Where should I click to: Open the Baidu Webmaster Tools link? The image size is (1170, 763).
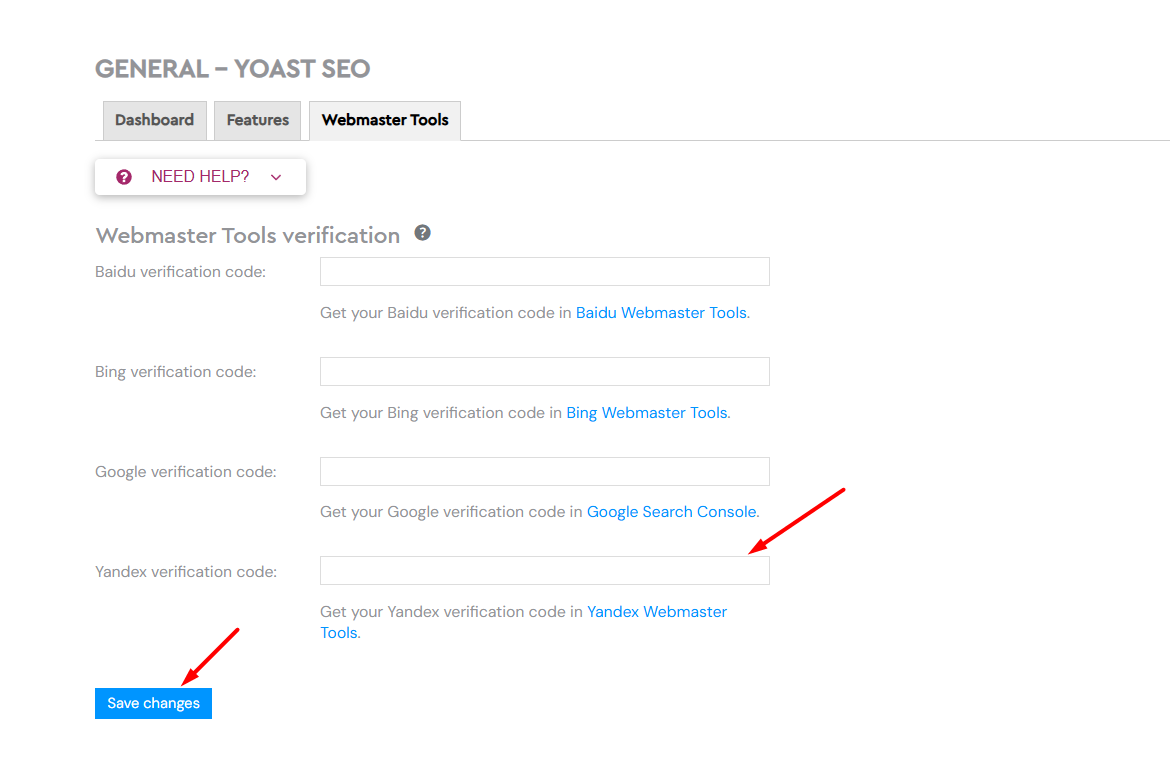tap(661, 313)
